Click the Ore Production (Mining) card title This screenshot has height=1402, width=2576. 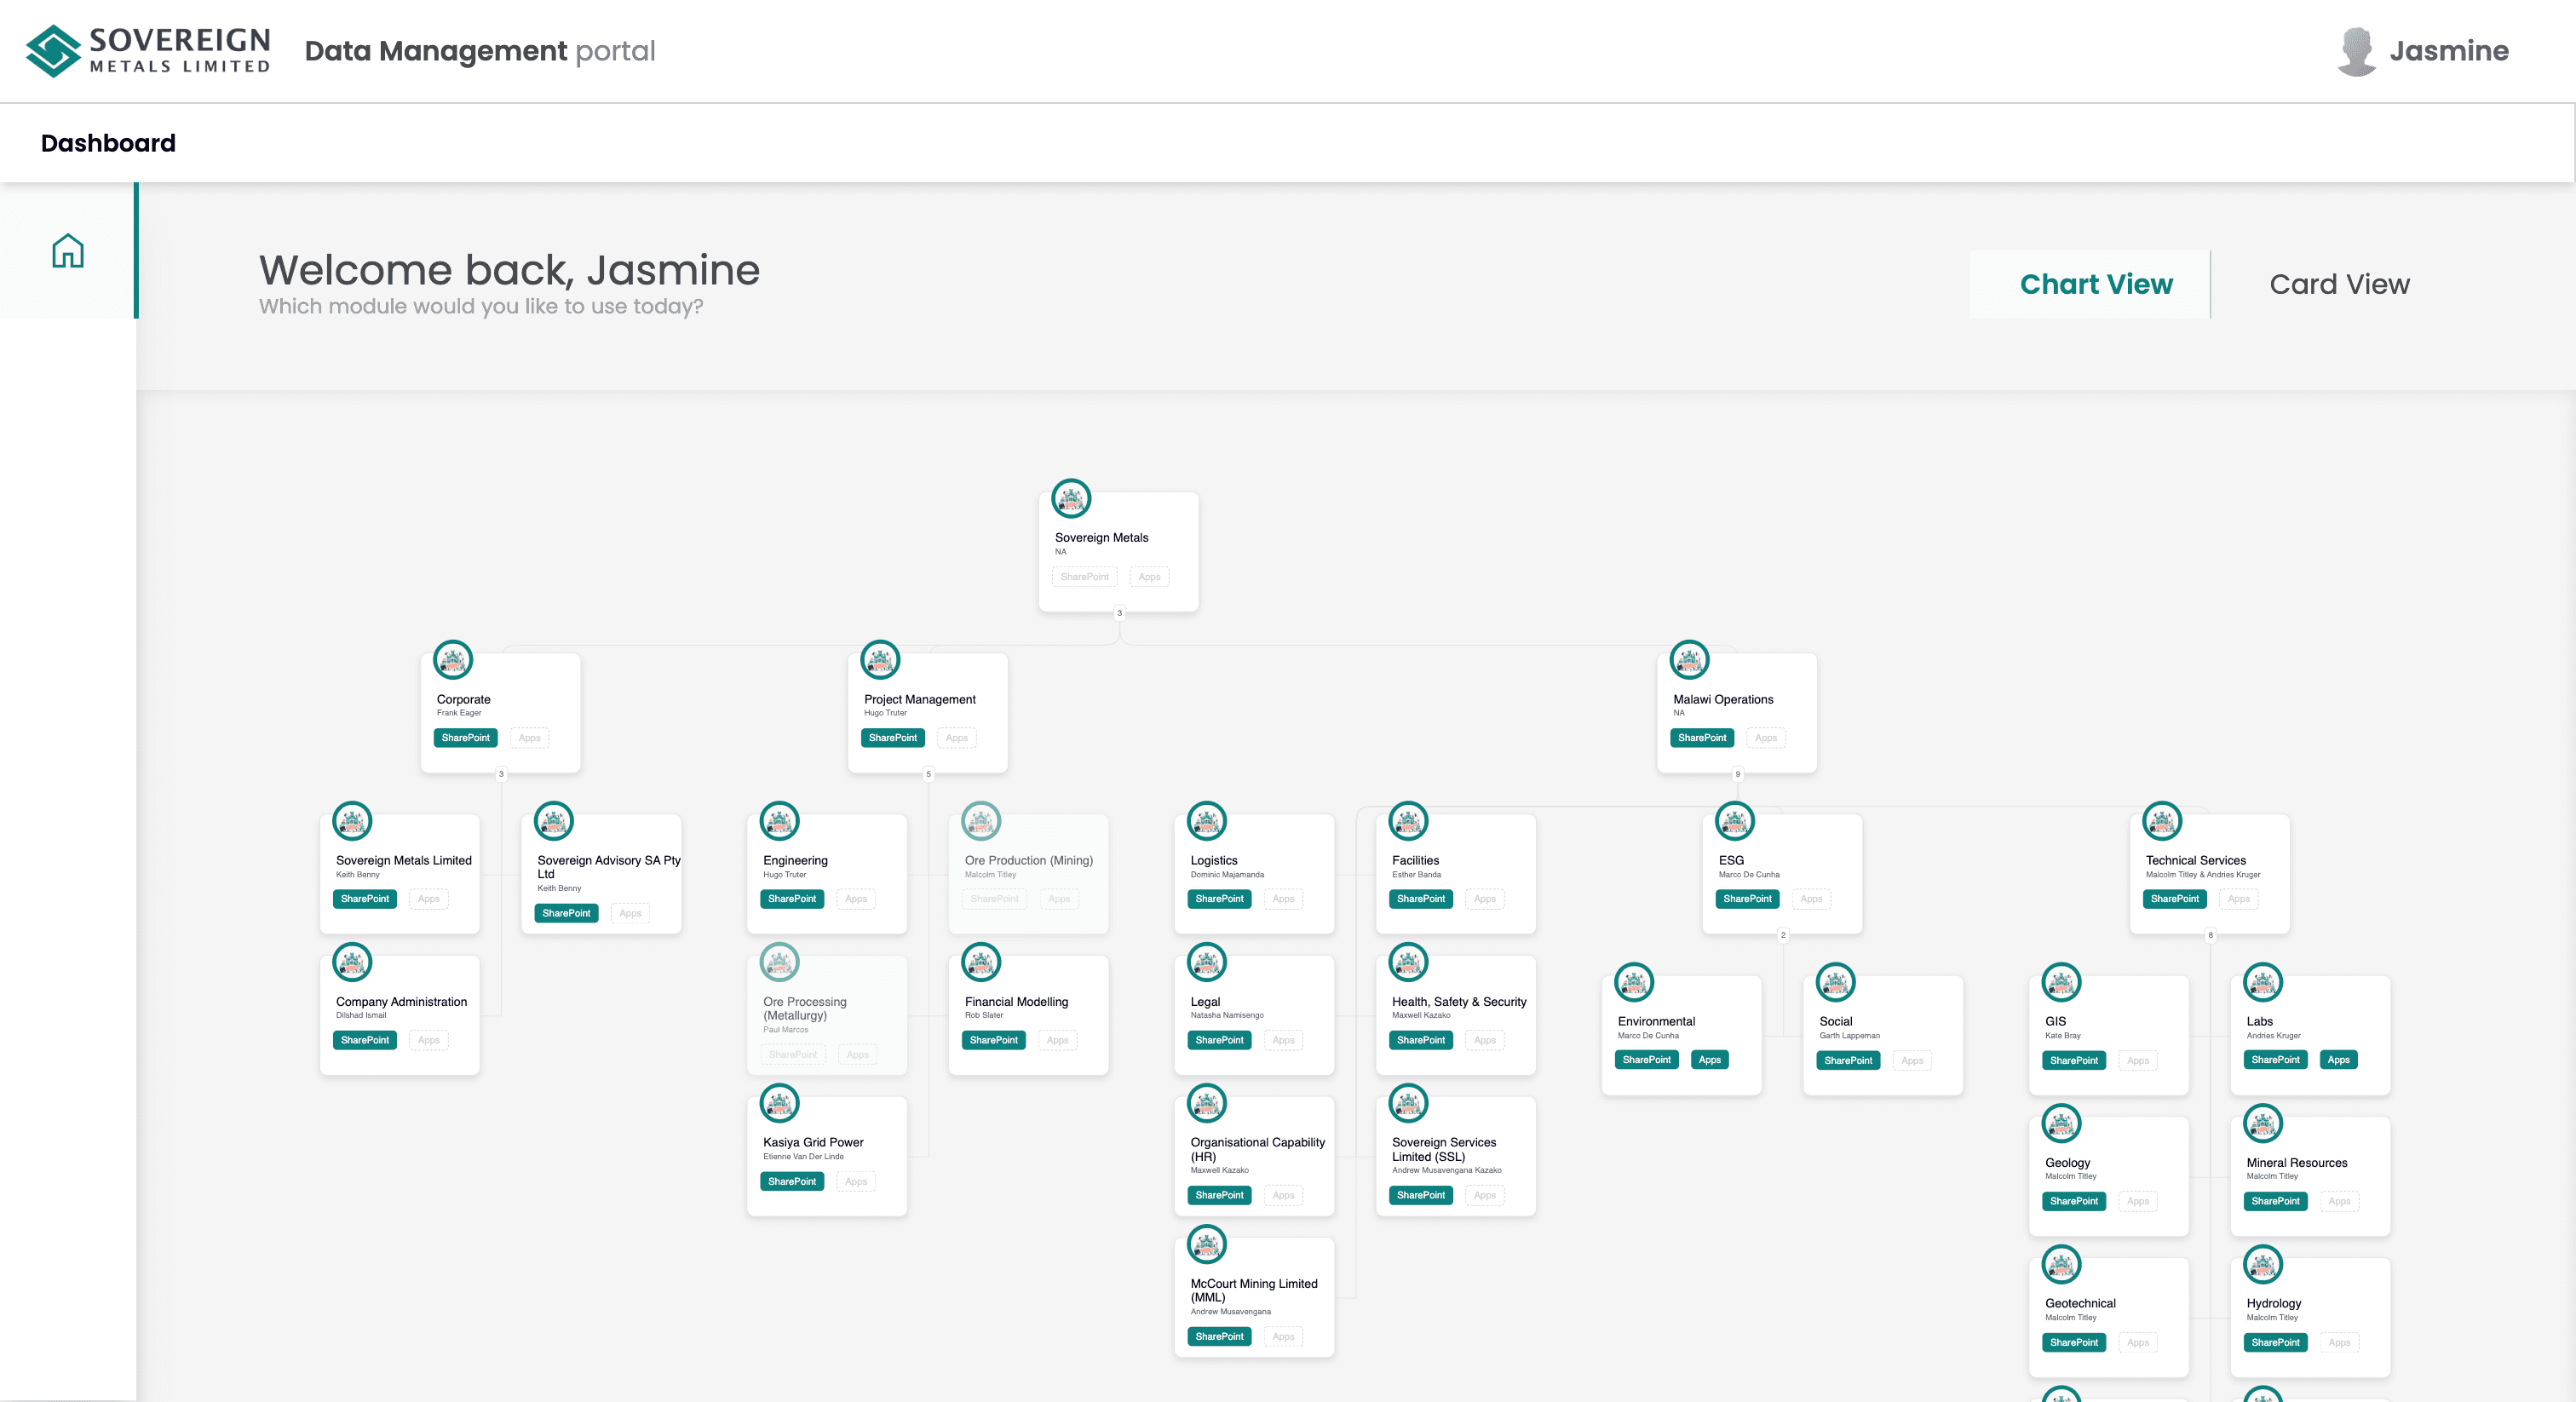pos(1029,860)
